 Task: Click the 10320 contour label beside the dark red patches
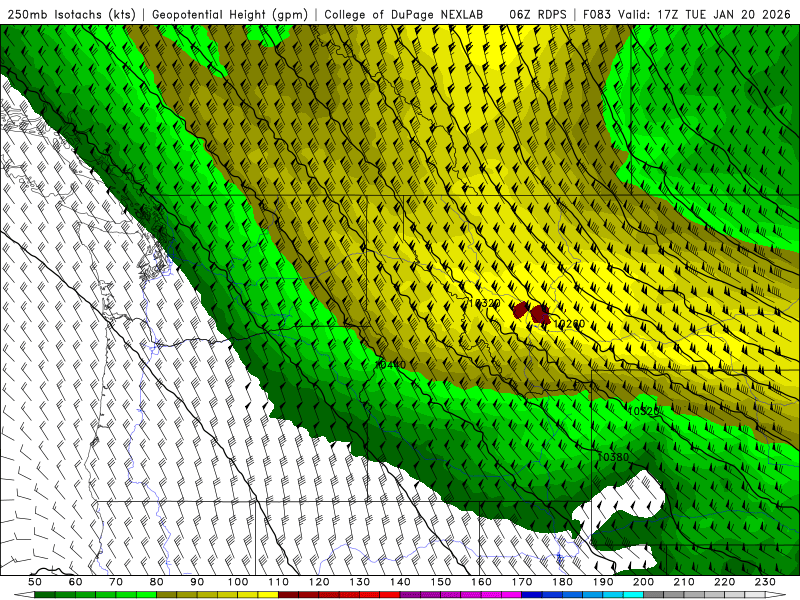point(484,303)
